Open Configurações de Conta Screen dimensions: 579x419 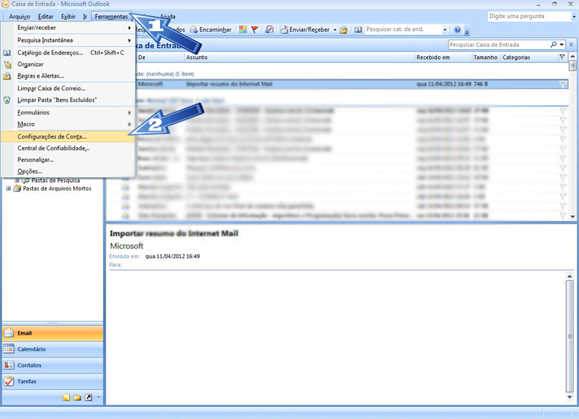[x=68, y=137]
